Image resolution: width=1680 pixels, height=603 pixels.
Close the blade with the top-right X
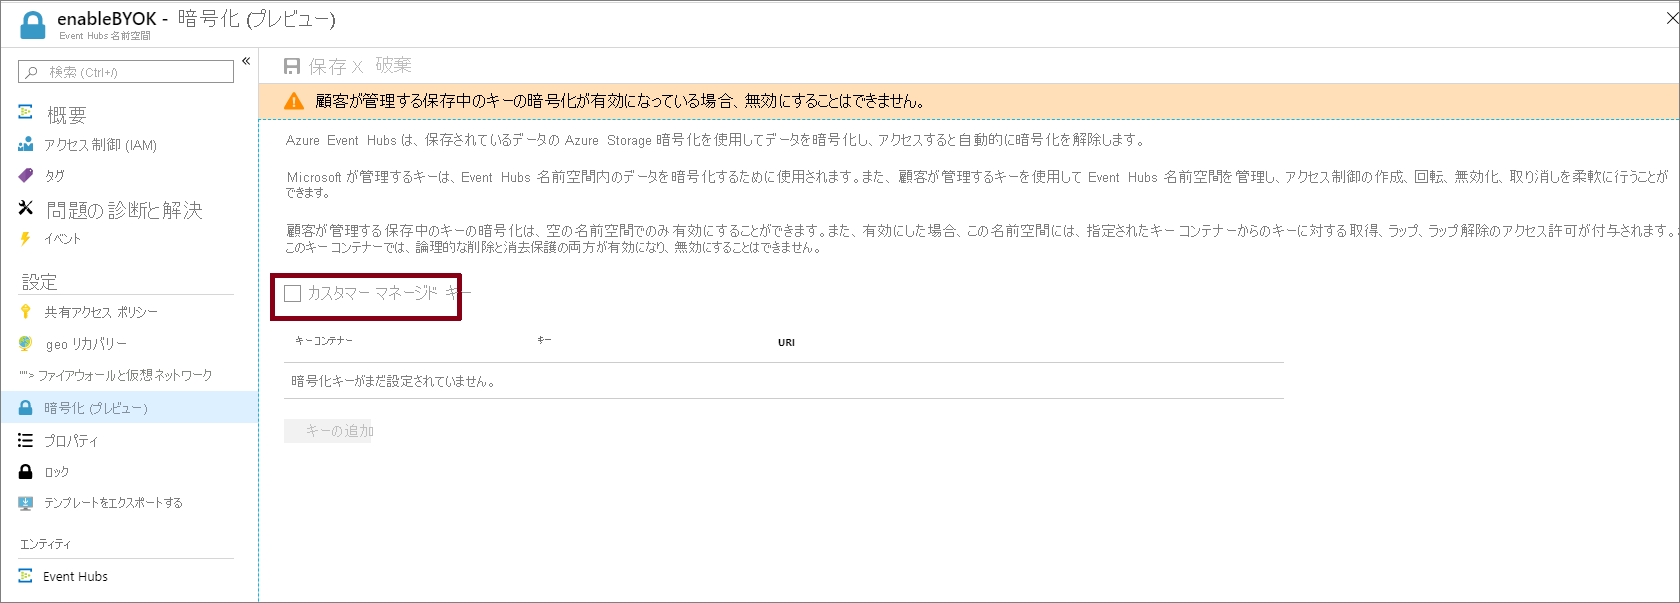coord(1671,18)
